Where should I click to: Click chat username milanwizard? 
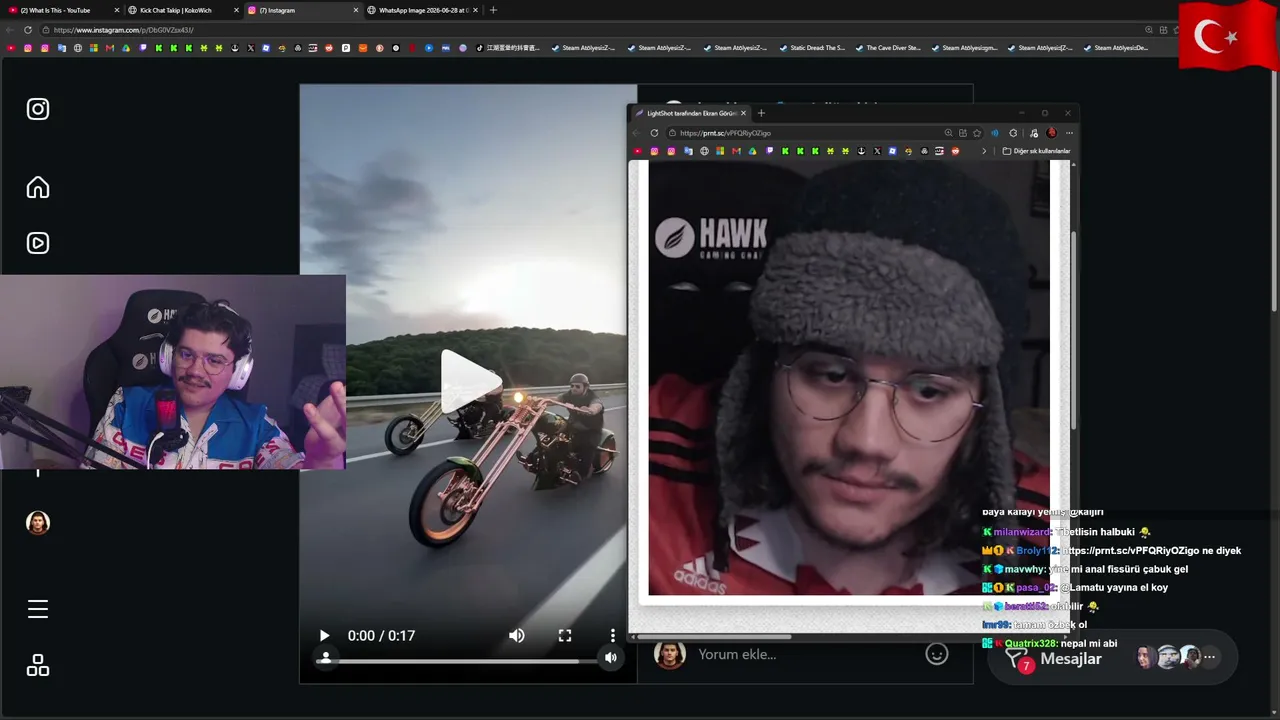(1022, 532)
